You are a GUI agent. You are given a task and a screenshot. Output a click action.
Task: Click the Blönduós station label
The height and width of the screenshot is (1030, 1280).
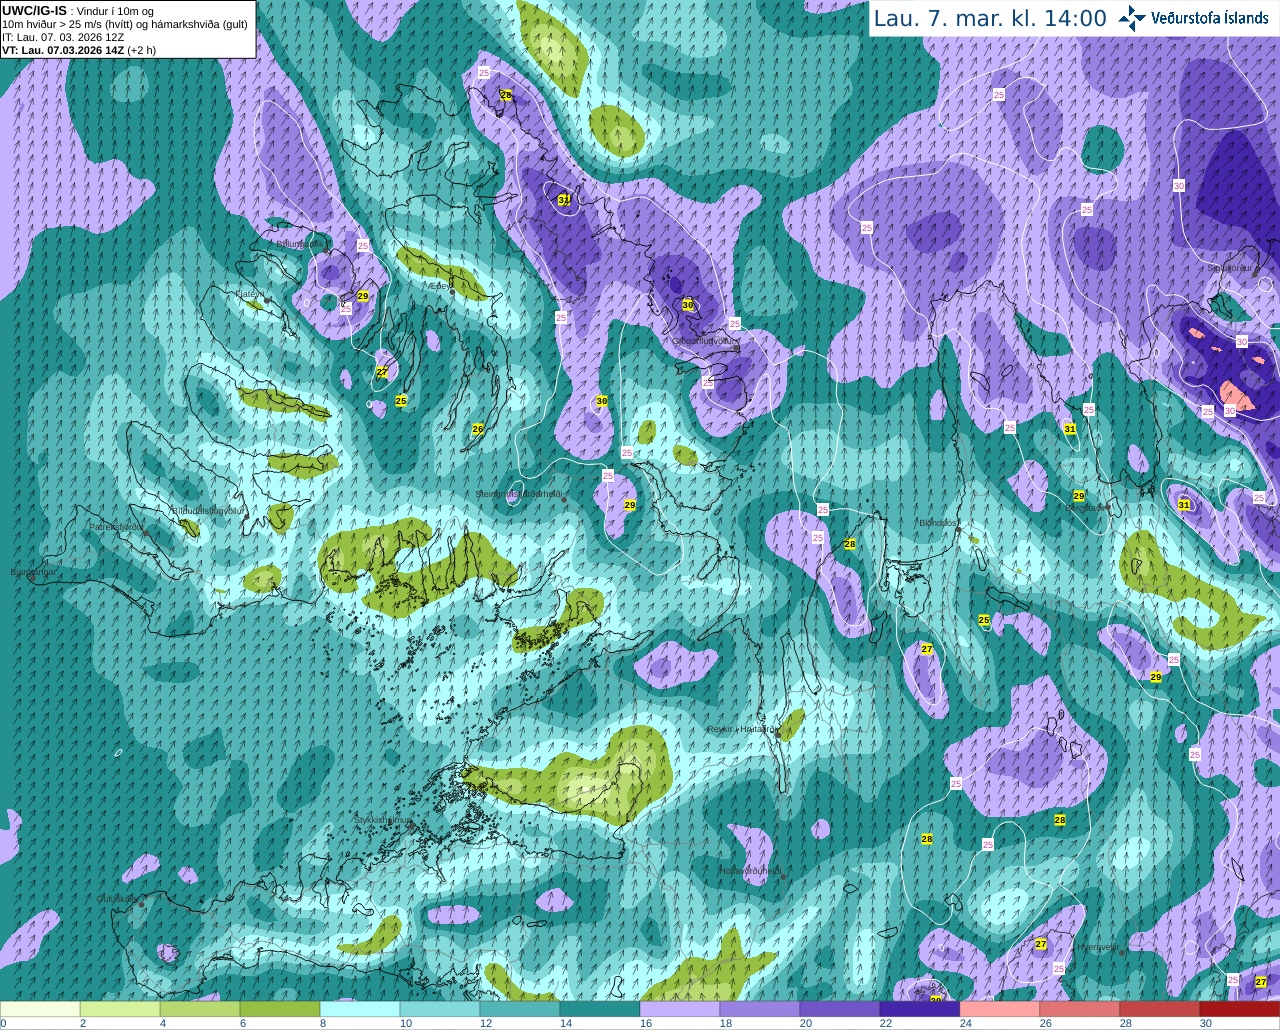tap(939, 522)
